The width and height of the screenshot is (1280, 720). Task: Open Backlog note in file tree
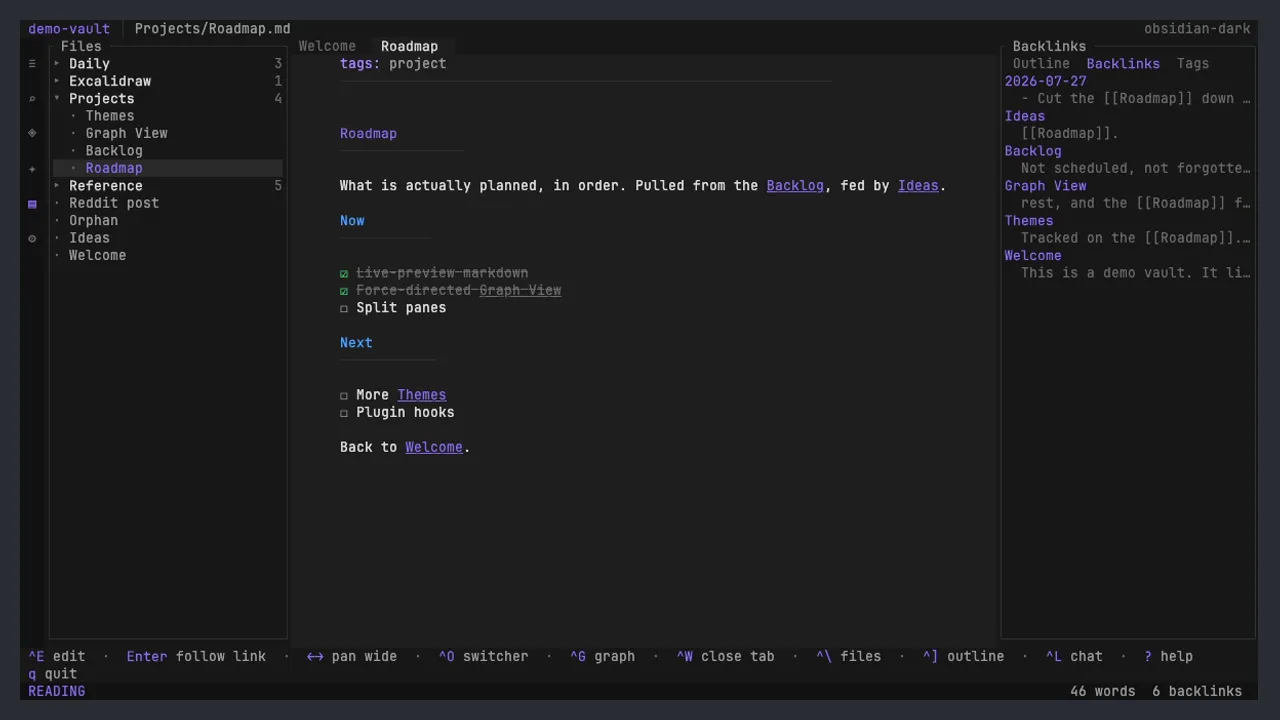(x=114, y=151)
